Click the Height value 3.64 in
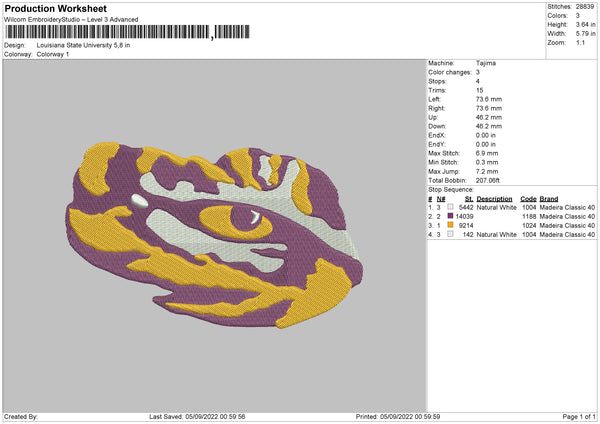 click(585, 24)
